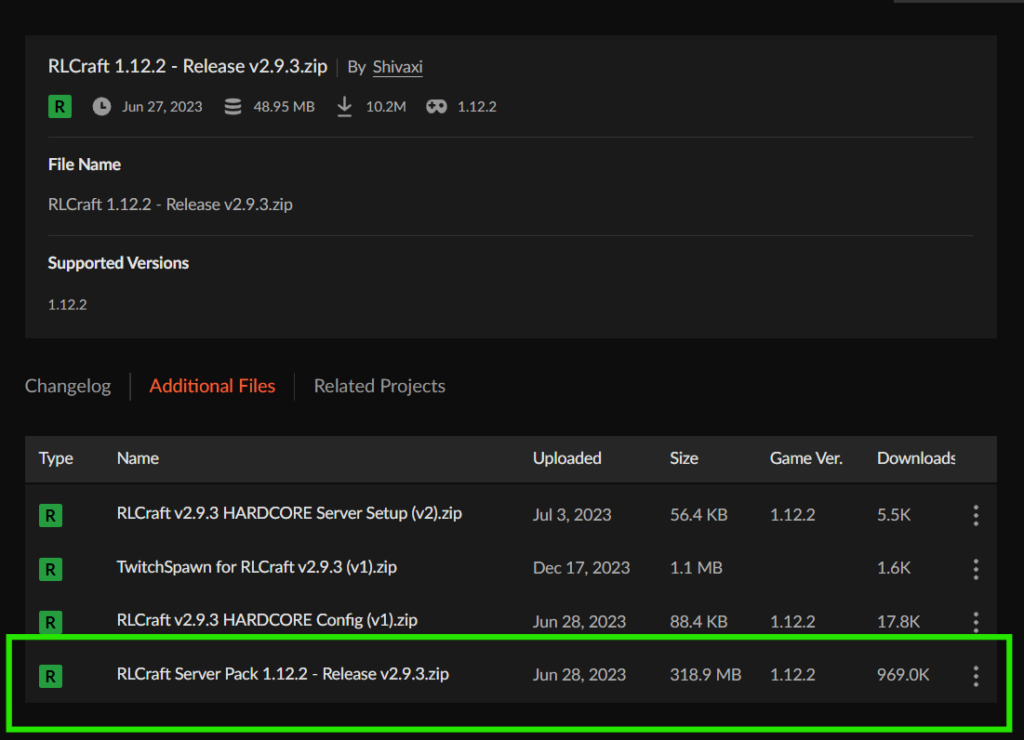Click the green R release badge in header
Image resolution: width=1024 pixels, height=740 pixels.
click(x=59, y=106)
